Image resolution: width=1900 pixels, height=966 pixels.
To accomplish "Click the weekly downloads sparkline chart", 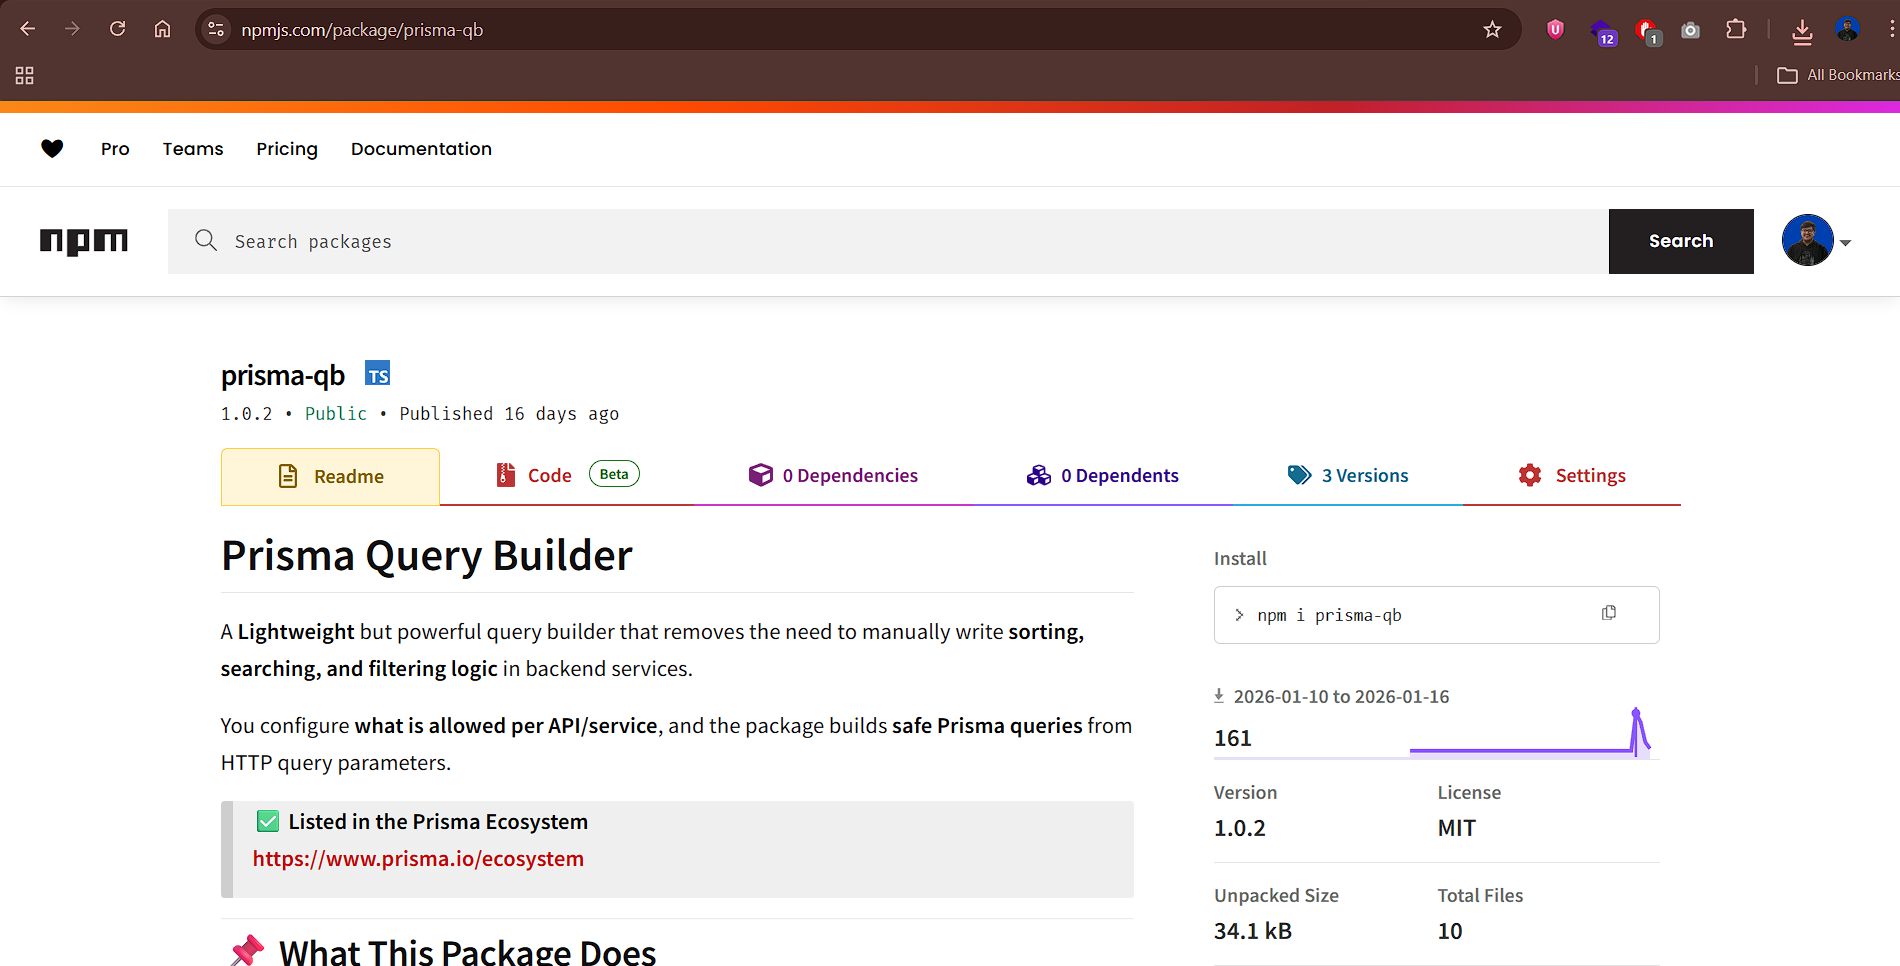I will tap(1530, 733).
